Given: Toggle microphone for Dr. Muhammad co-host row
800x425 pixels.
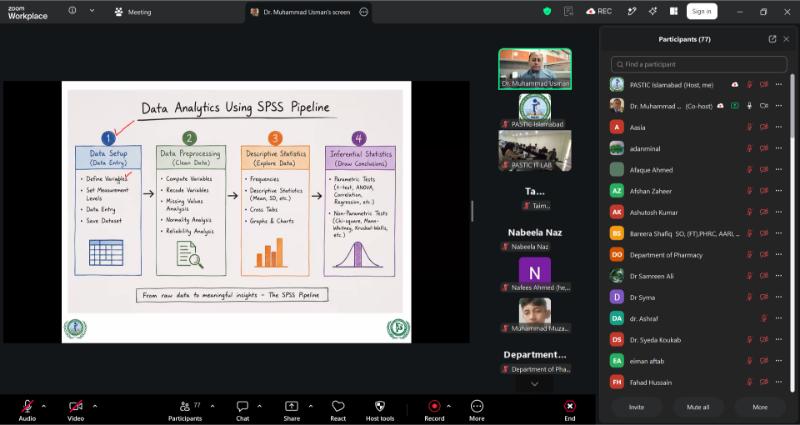Looking at the screenshot, I should point(749,106).
